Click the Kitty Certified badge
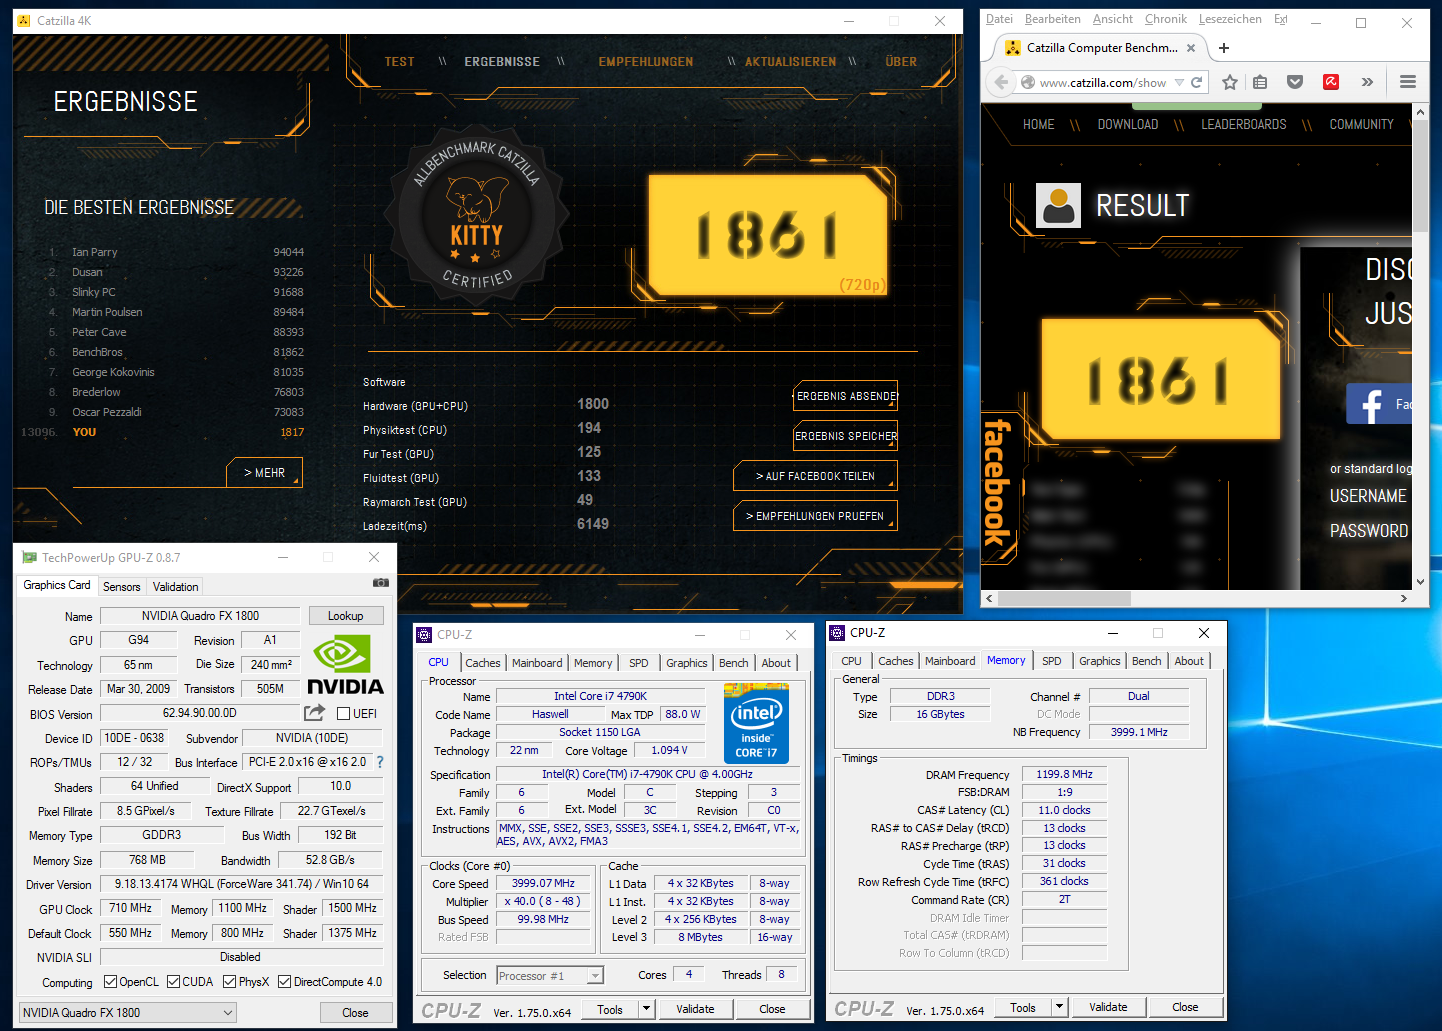 click(477, 215)
